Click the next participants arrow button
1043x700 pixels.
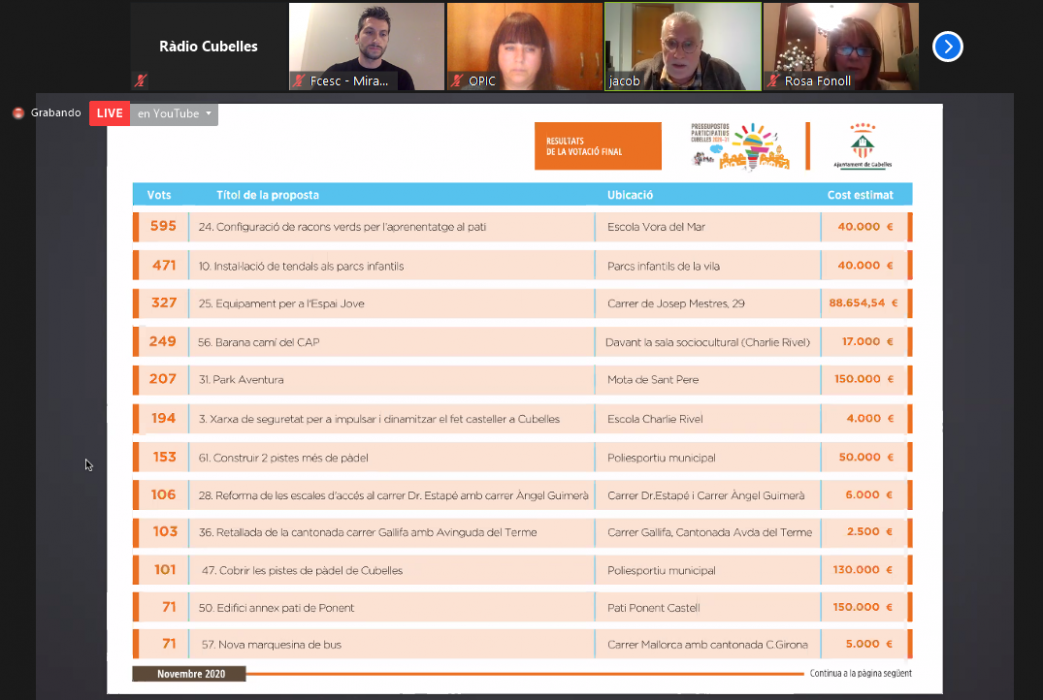click(947, 47)
